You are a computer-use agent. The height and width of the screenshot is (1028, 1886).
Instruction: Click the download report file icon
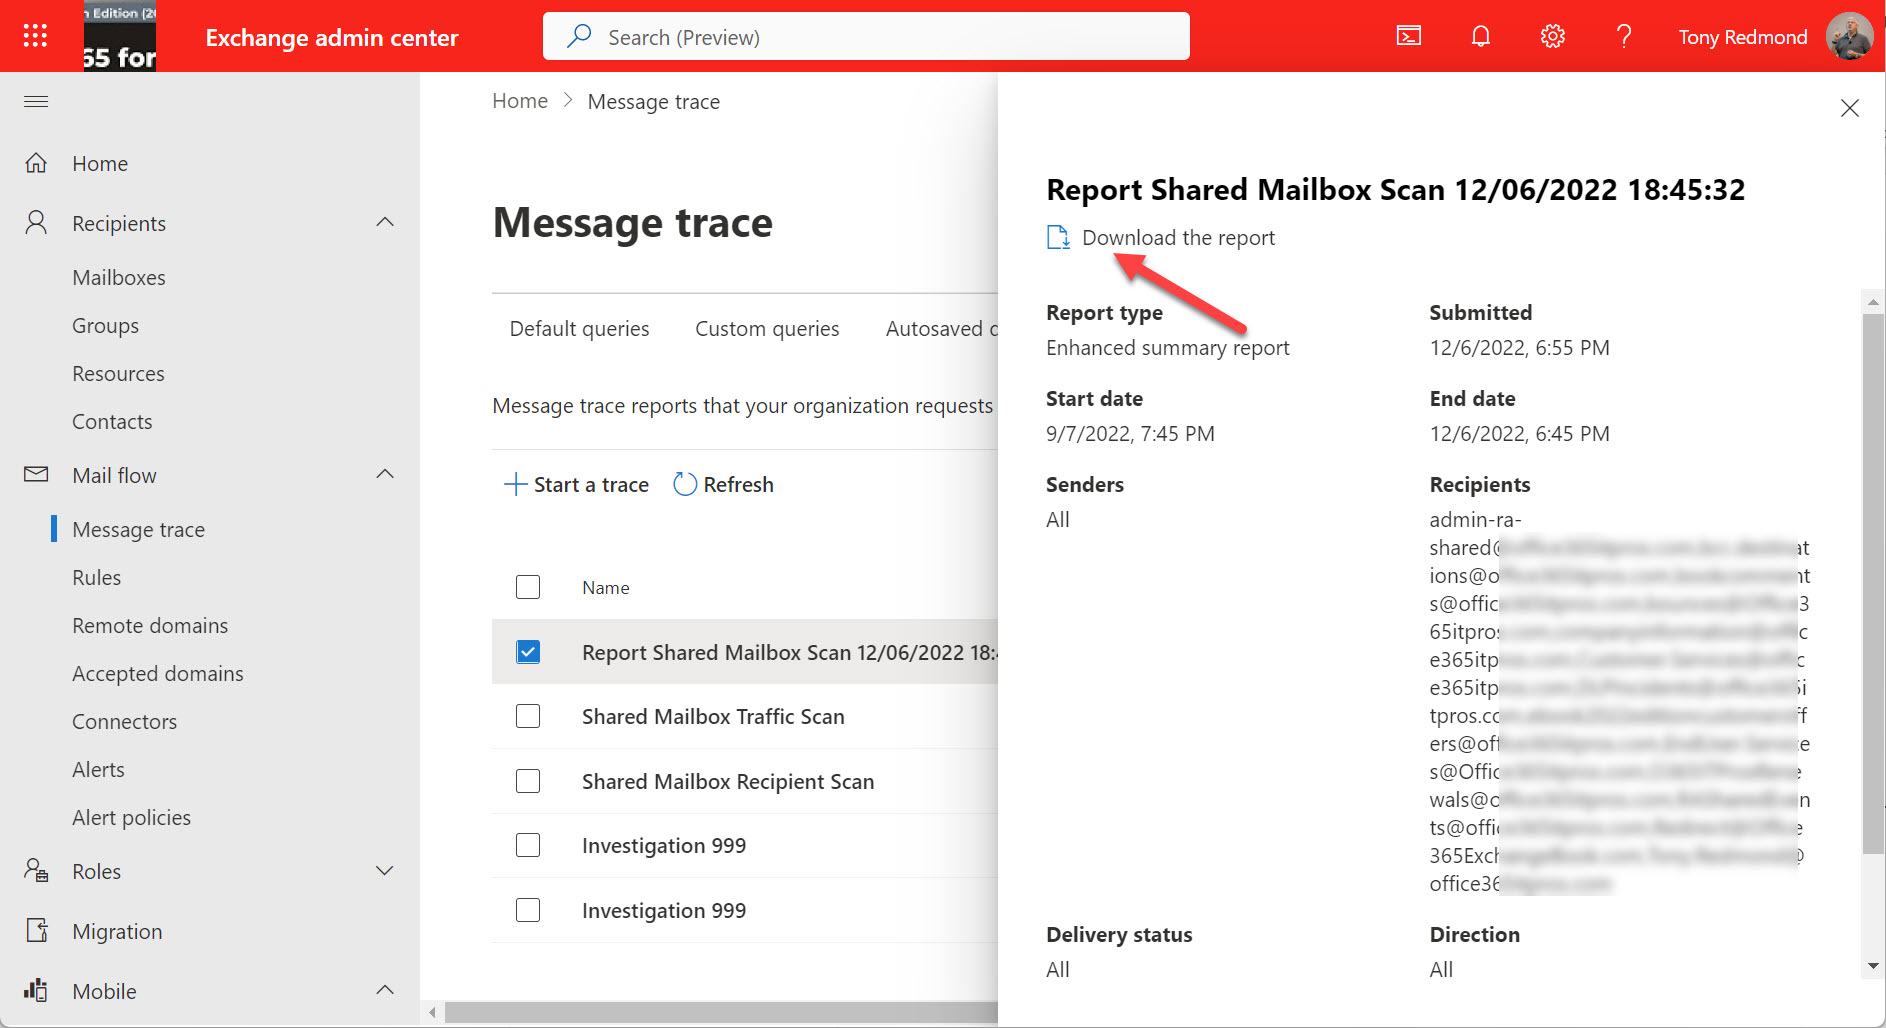pyautogui.click(x=1058, y=238)
